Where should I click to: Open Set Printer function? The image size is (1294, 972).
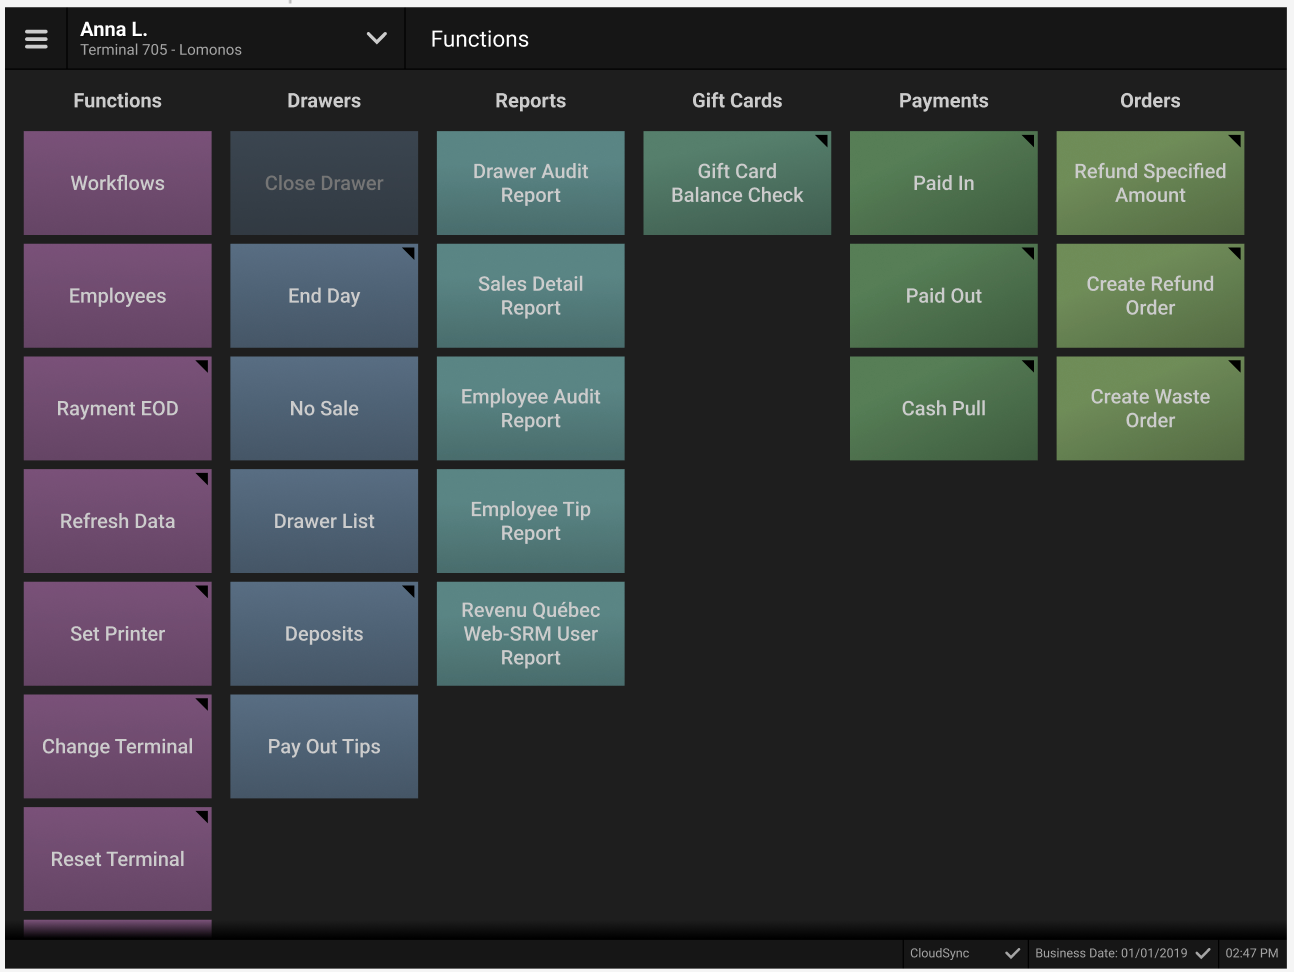pos(118,634)
